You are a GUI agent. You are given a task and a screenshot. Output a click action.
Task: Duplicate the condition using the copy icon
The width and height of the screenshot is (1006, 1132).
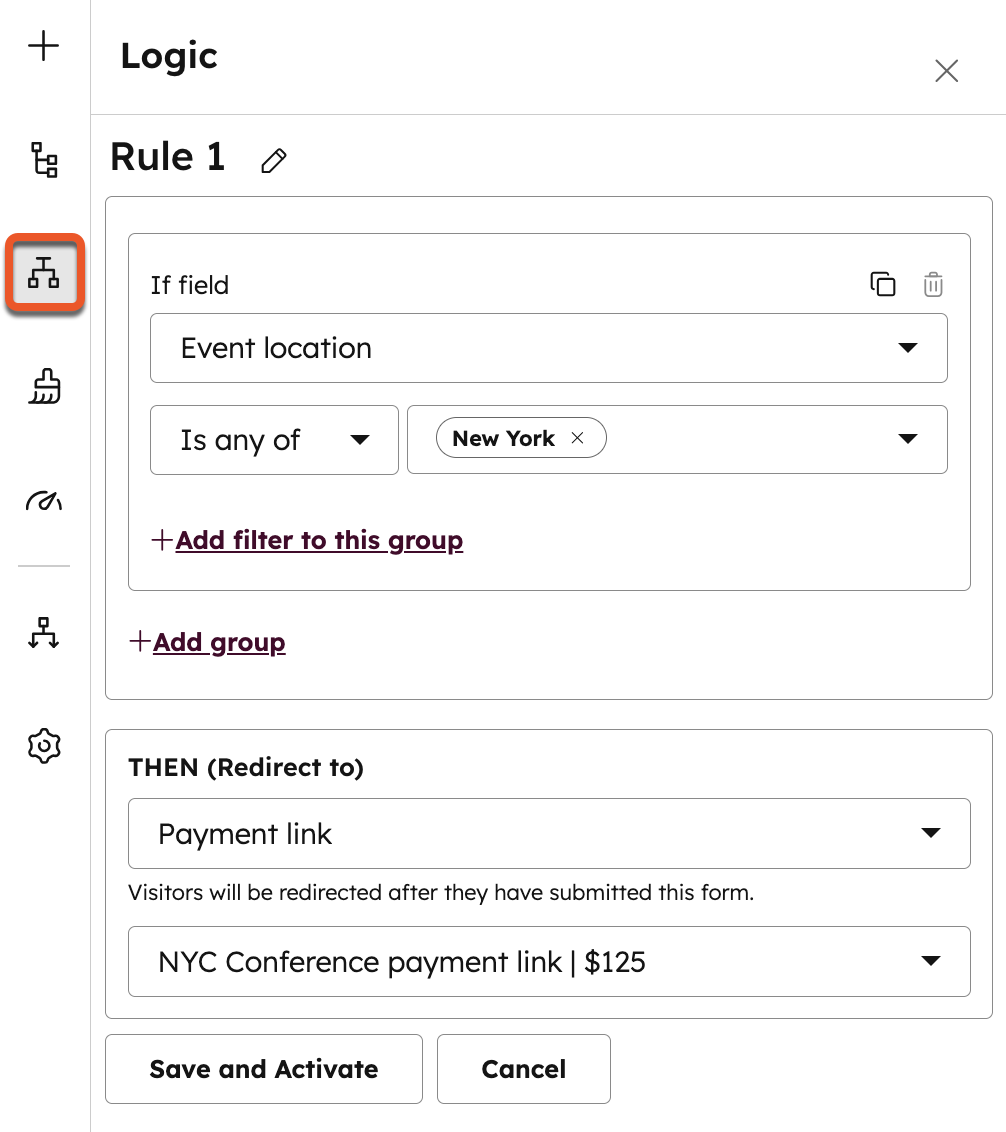(x=884, y=284)
